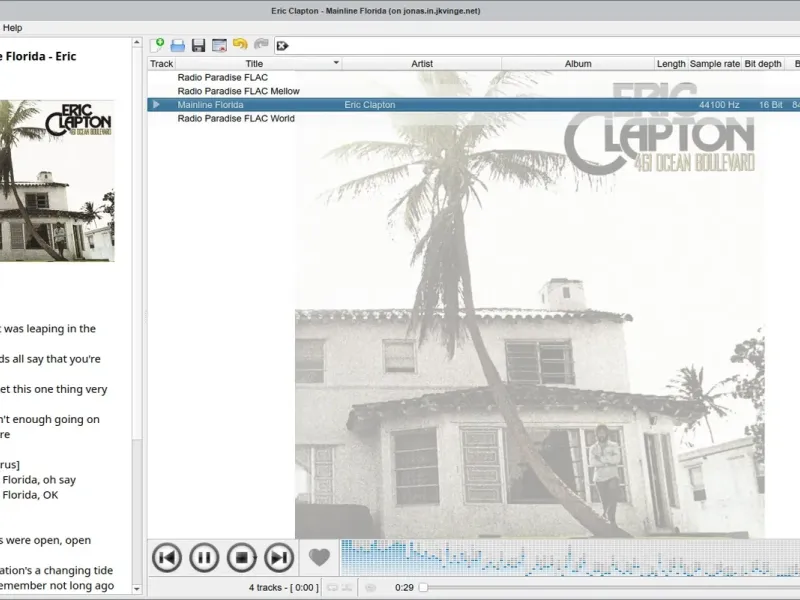The image size is (800, 600).
Task: Love this track with the heart icon
Action: tap(319, 557)
